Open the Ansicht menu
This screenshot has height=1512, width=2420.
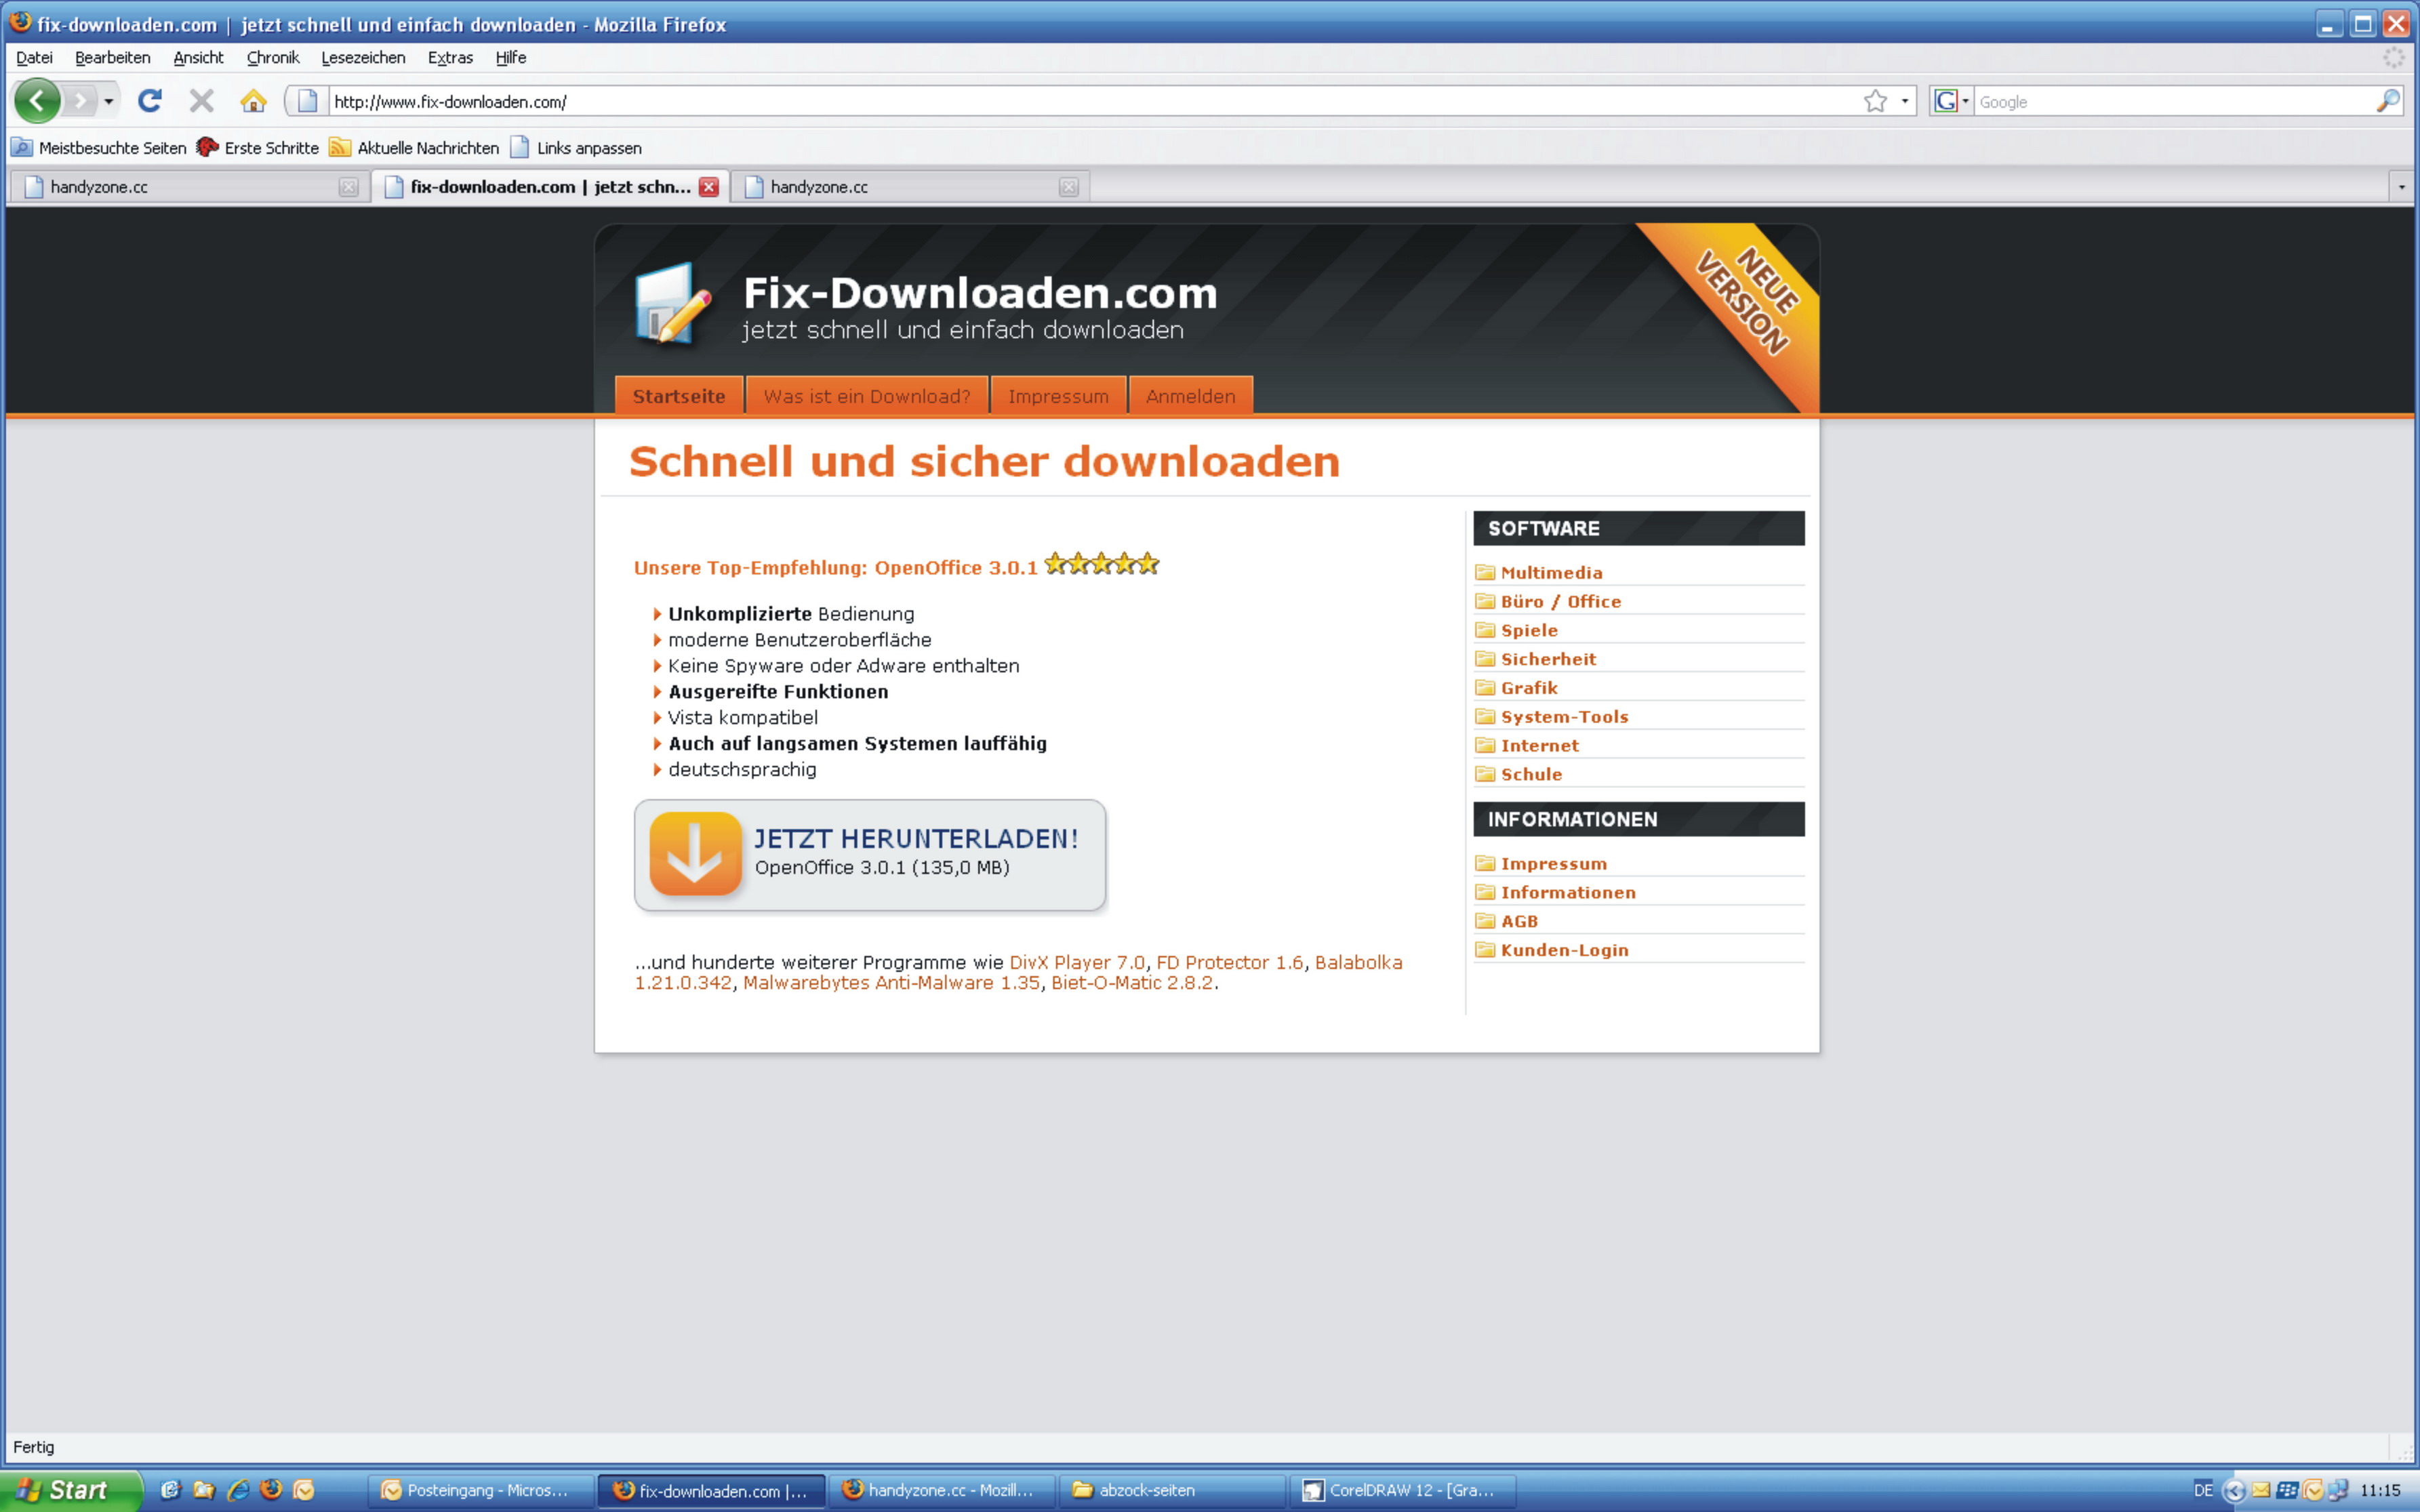pos(198,57)
